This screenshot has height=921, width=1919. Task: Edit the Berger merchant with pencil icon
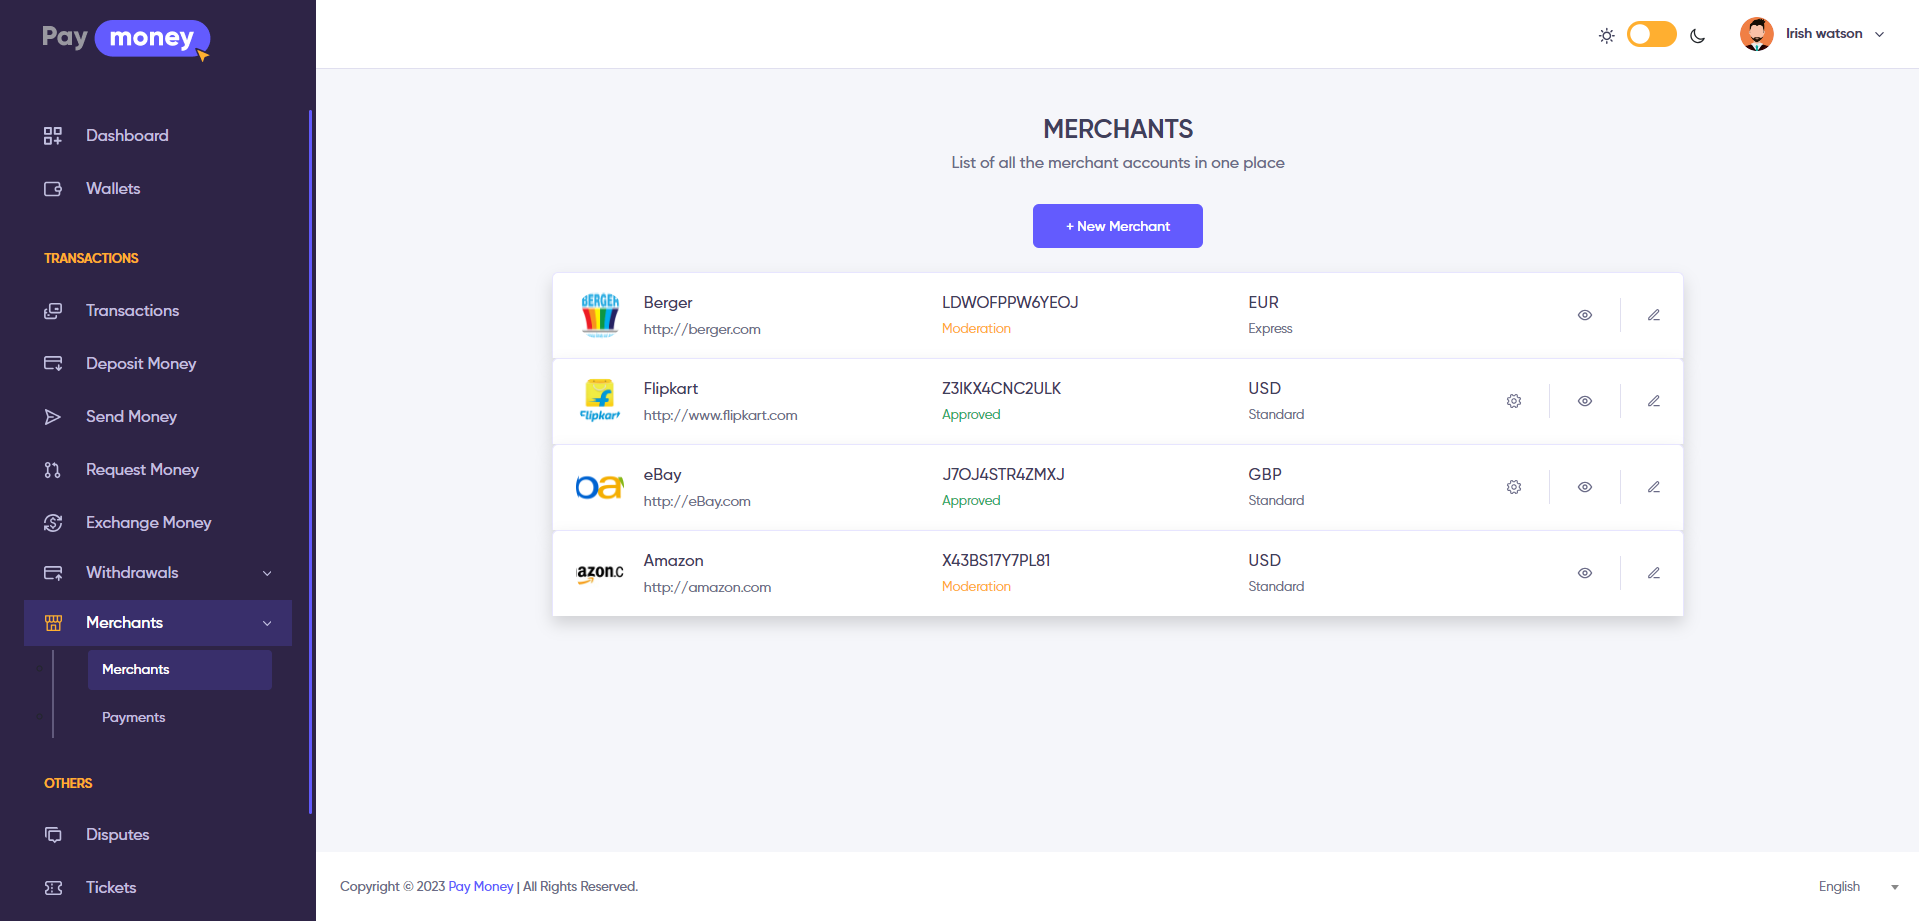1654,315
